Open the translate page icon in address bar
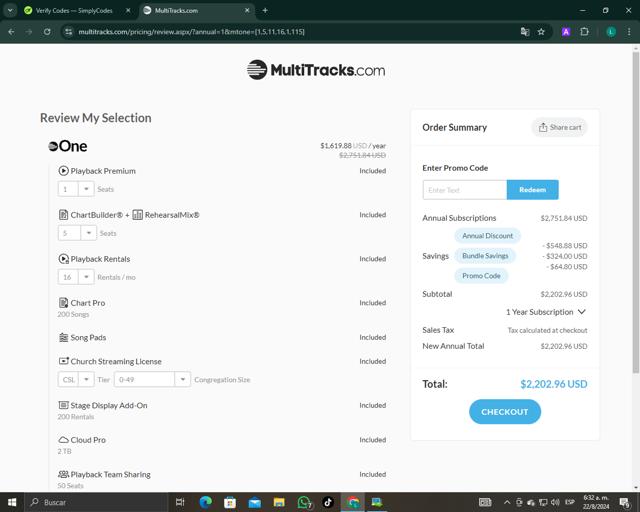This screenshot has height=512, width=640. pos(525,32)
